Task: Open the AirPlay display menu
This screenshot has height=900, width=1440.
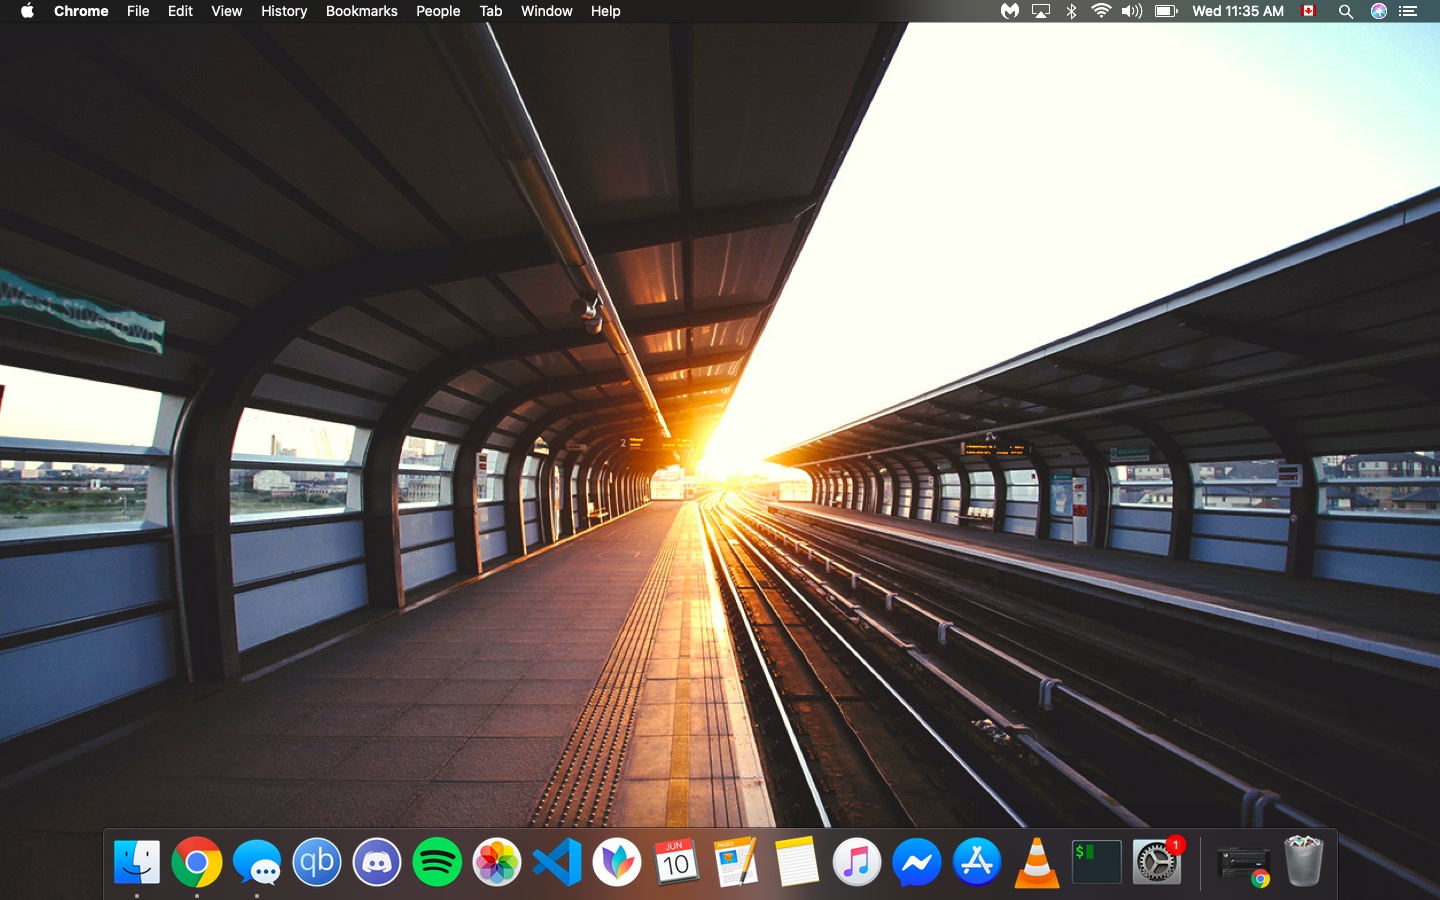Action: pyautogui.click(x=1041, y=11)
